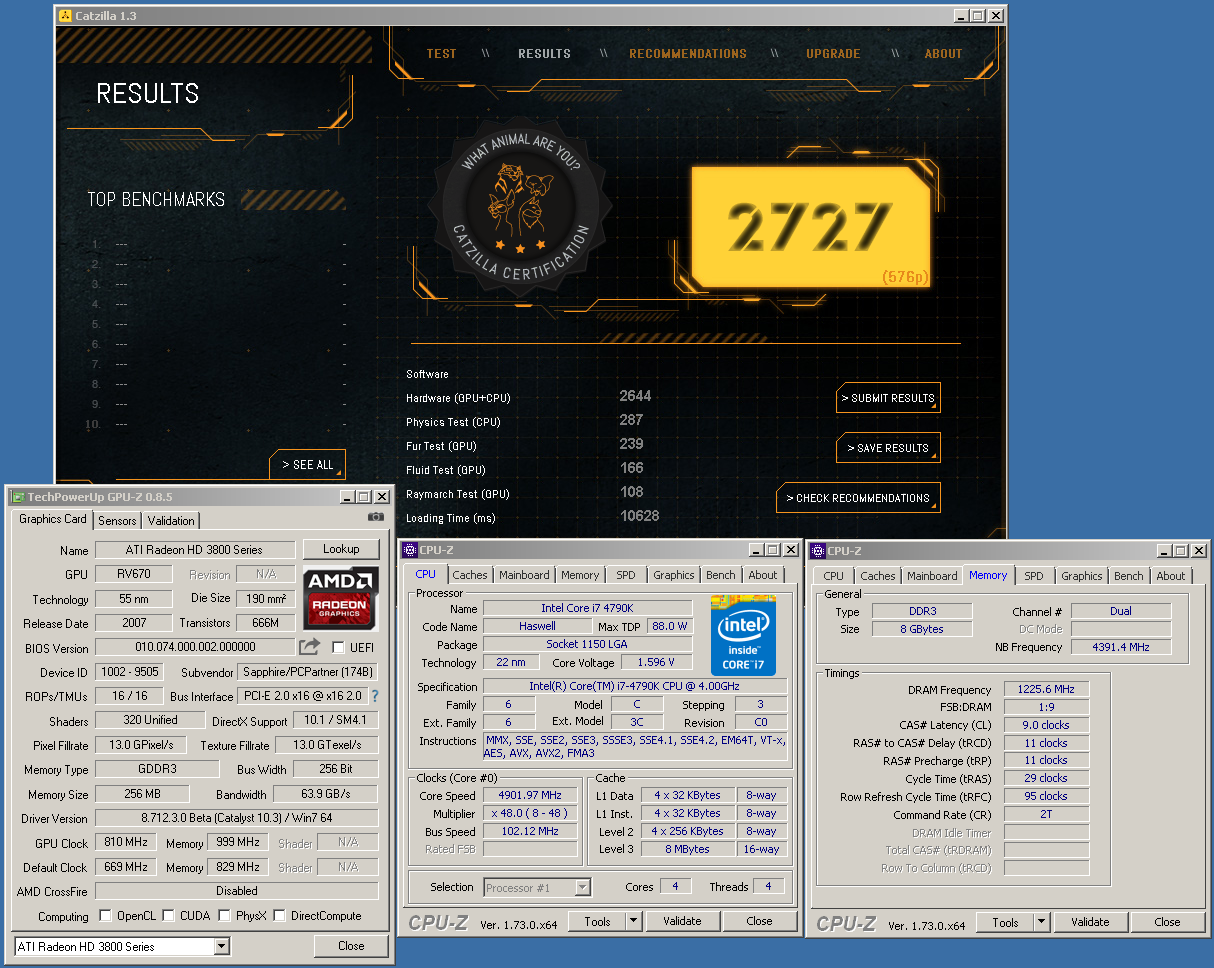The height and width of the screenshot is (968, 1214).
Task: Click the title bar icon of CPU-Z Memory window
Action: click(x=818, y=550)
